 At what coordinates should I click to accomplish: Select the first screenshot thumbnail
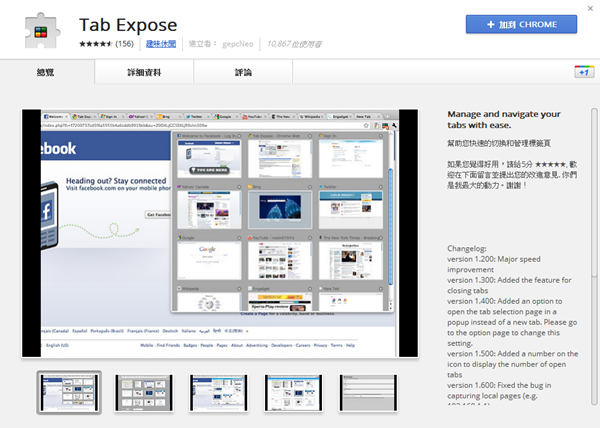pos(69,392)
